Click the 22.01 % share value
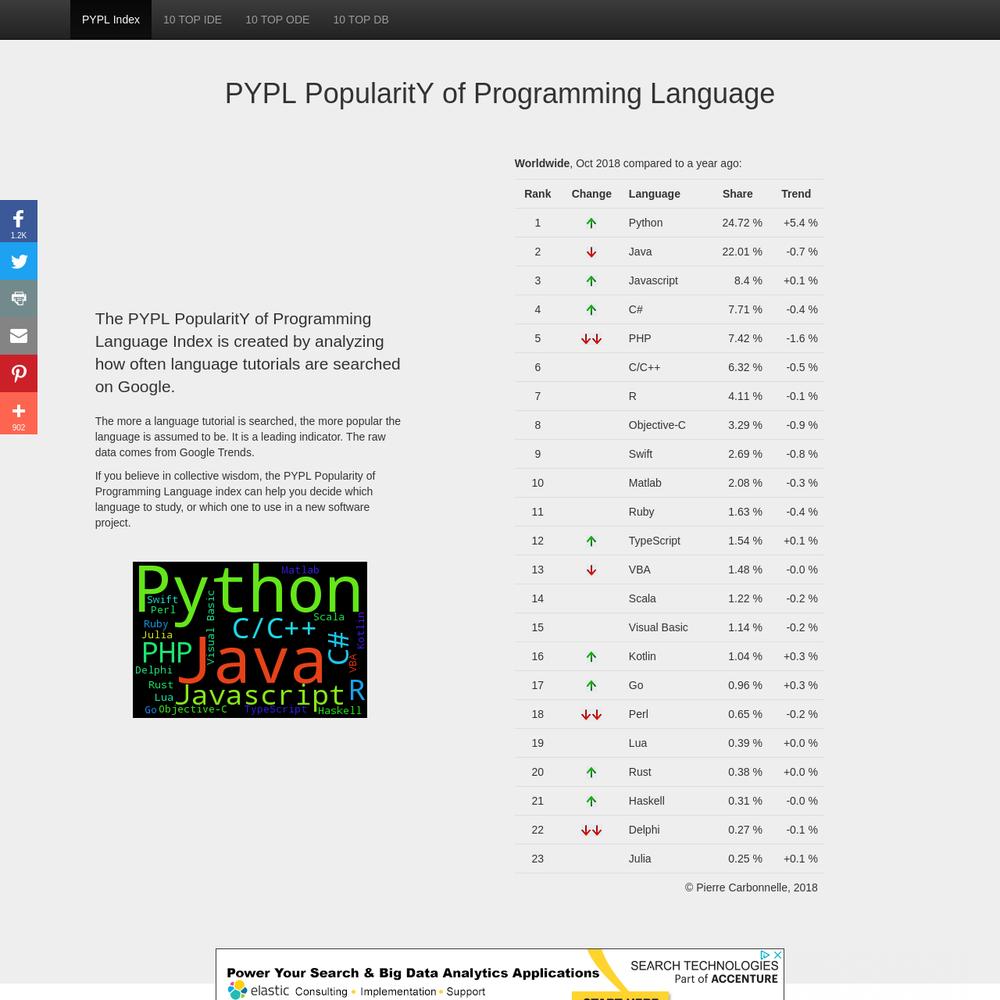The image size is (1000, 1000). pos(742,252)
